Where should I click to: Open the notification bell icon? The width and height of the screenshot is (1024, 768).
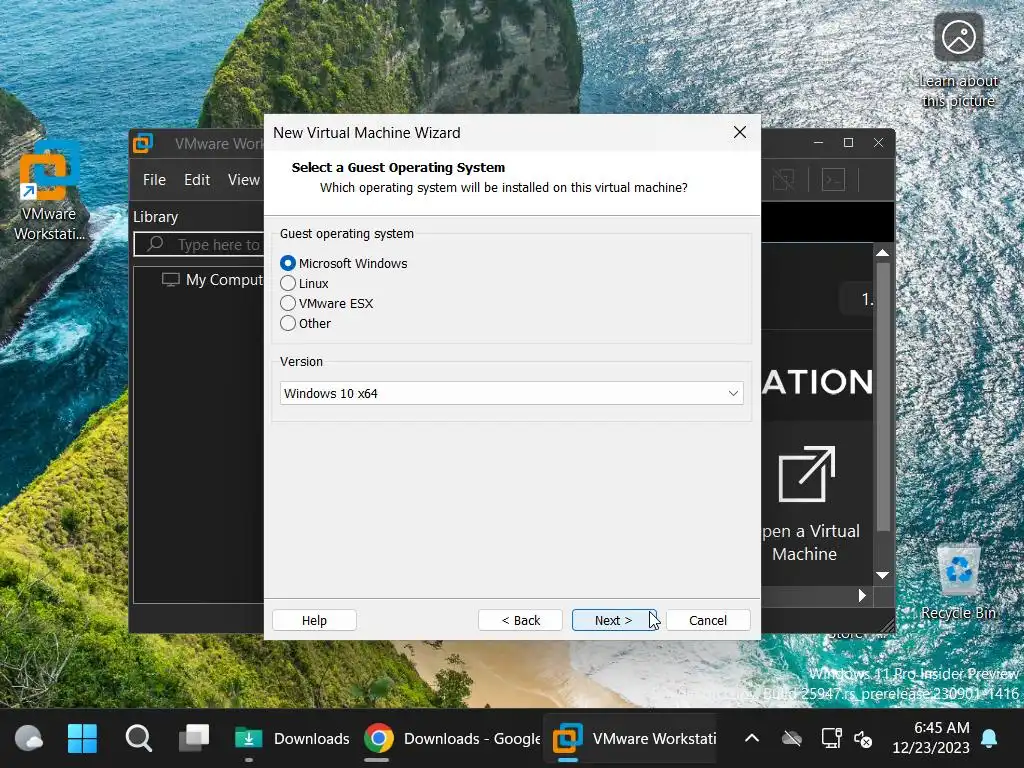(x=989, y=739)
